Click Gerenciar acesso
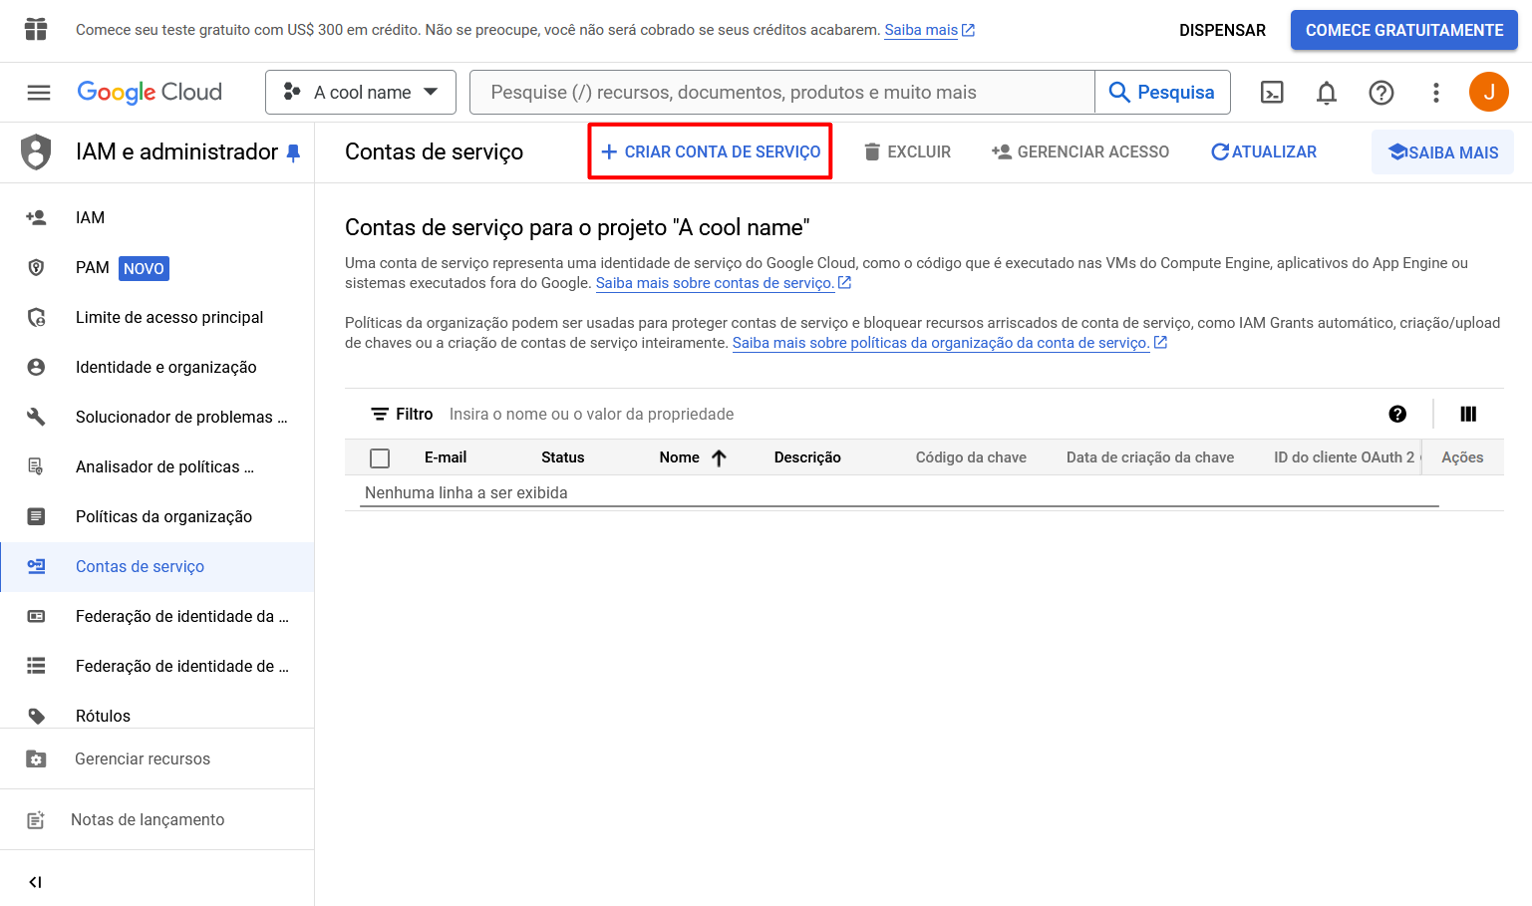The height and width of the screenshot is (906, 1532). tap(1080, 152)
